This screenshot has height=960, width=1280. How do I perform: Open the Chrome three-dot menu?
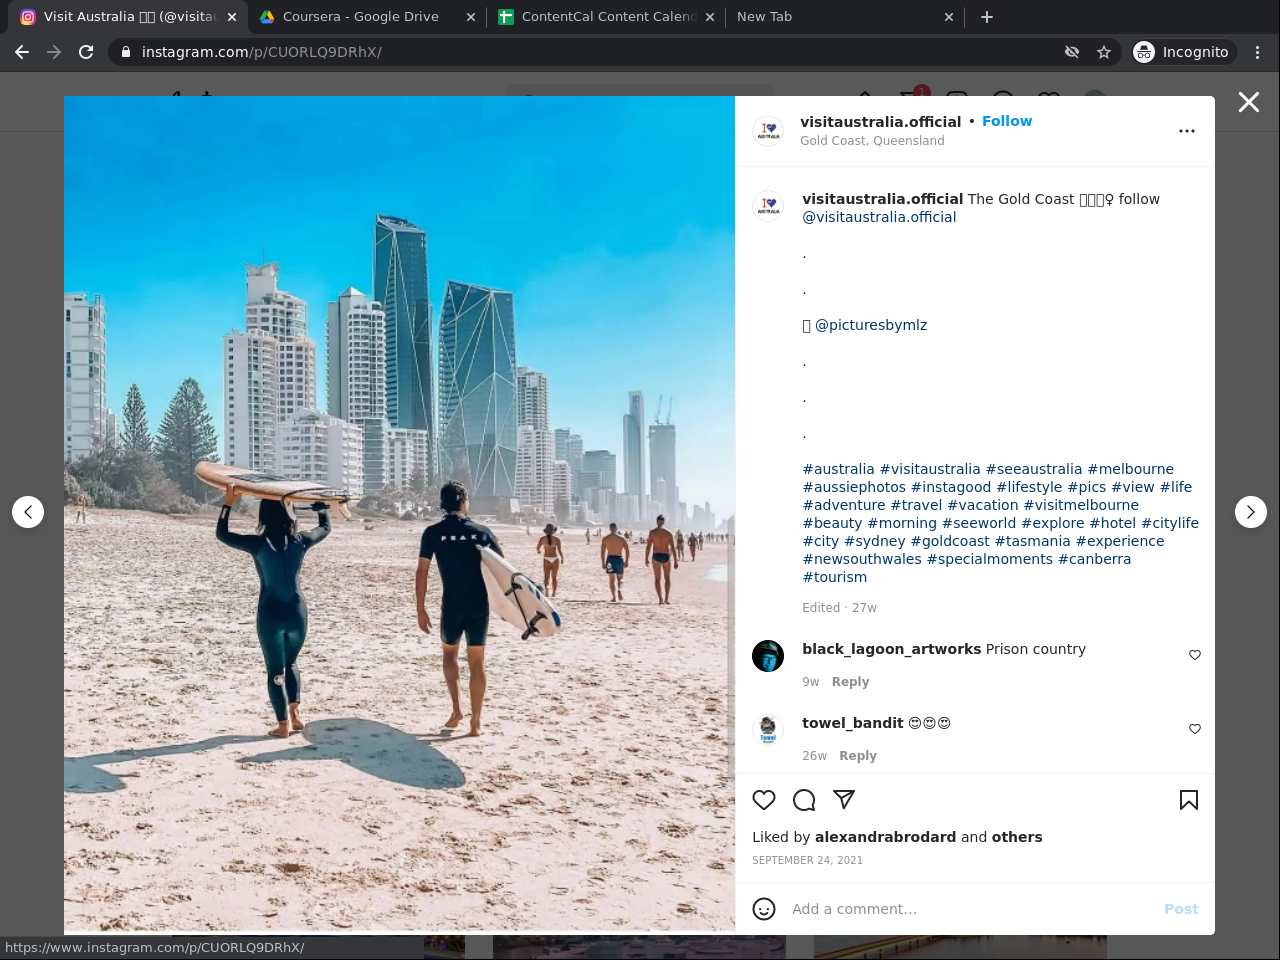[x=1258, y=52]
